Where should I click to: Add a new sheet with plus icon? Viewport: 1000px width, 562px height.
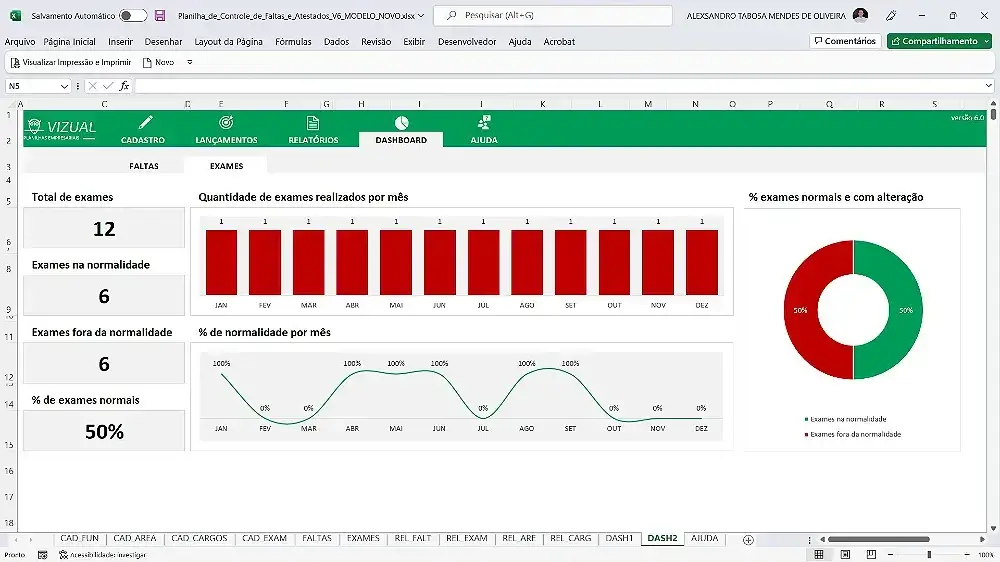(x=748, y=540)
